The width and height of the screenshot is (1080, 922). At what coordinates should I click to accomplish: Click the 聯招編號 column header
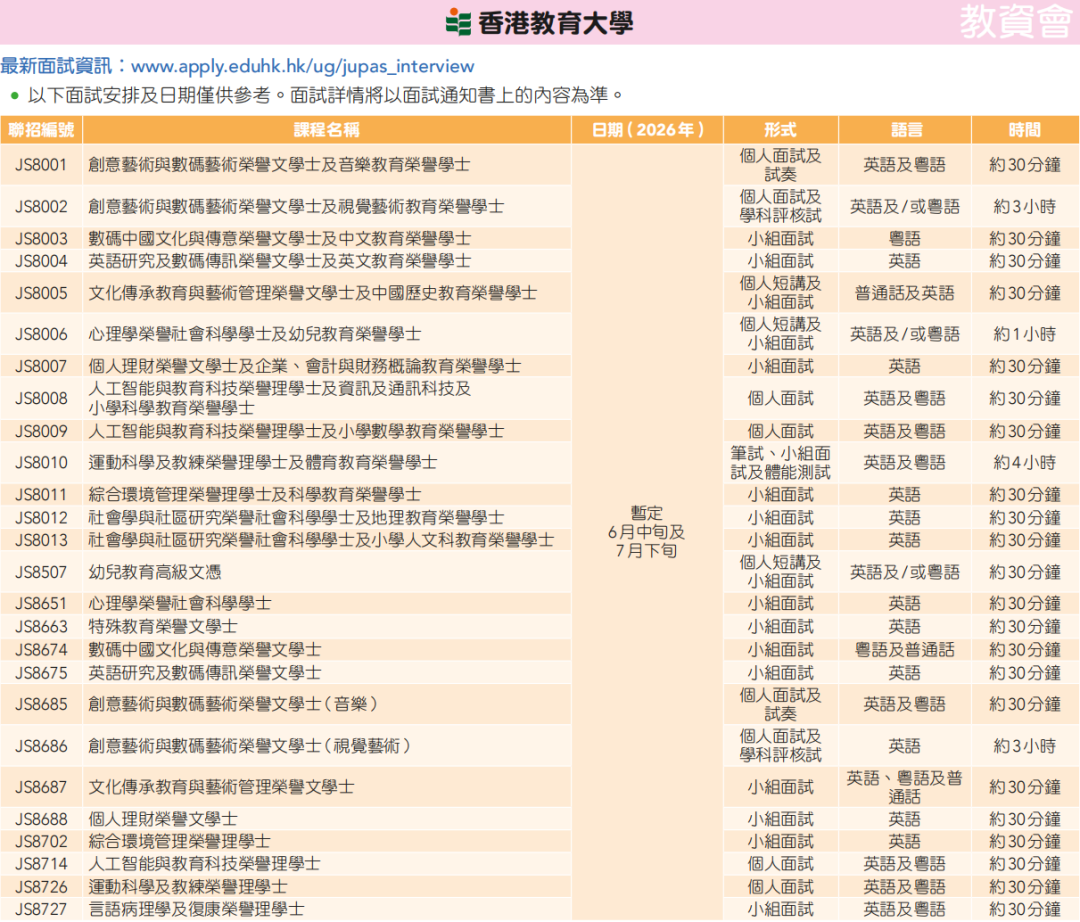(x=39, y=130)
